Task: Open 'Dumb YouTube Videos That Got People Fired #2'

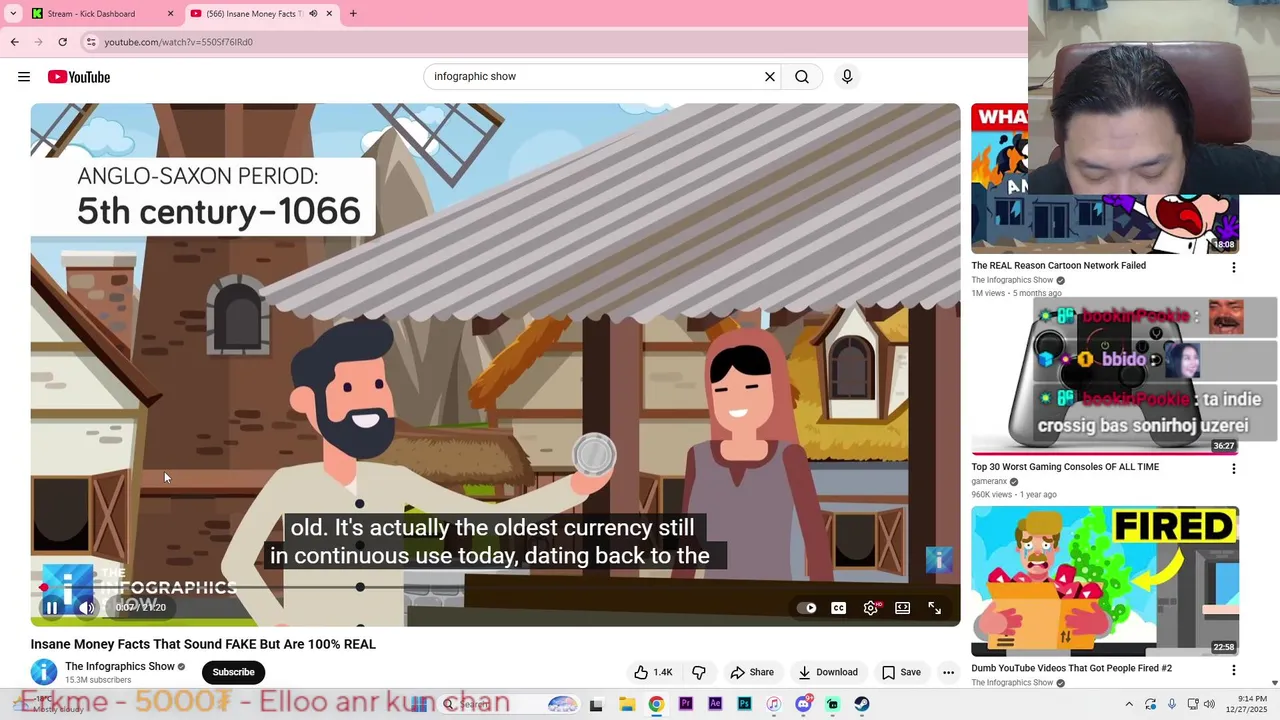Action: click(x=1071, y=668)
